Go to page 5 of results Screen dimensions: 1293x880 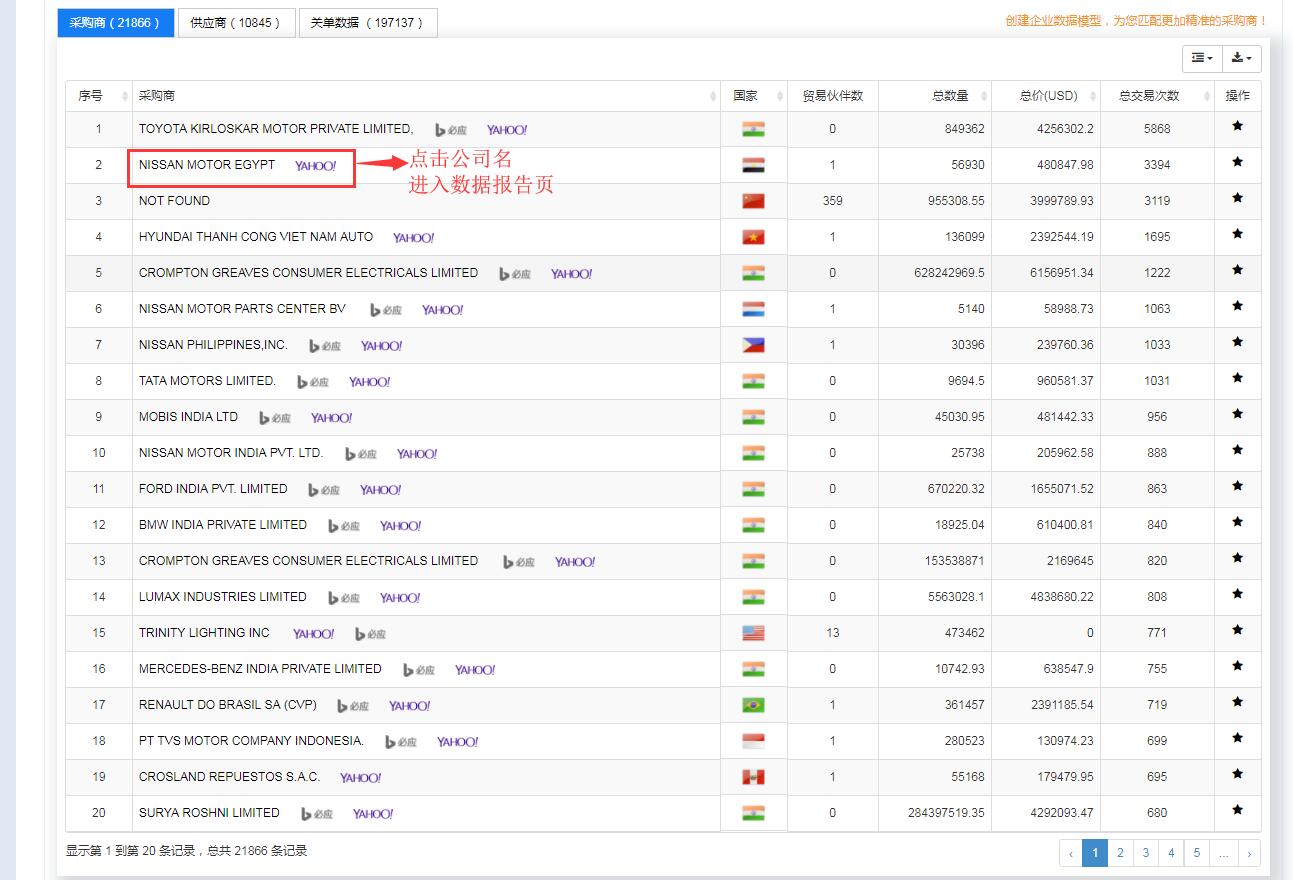pos(1197,853)
